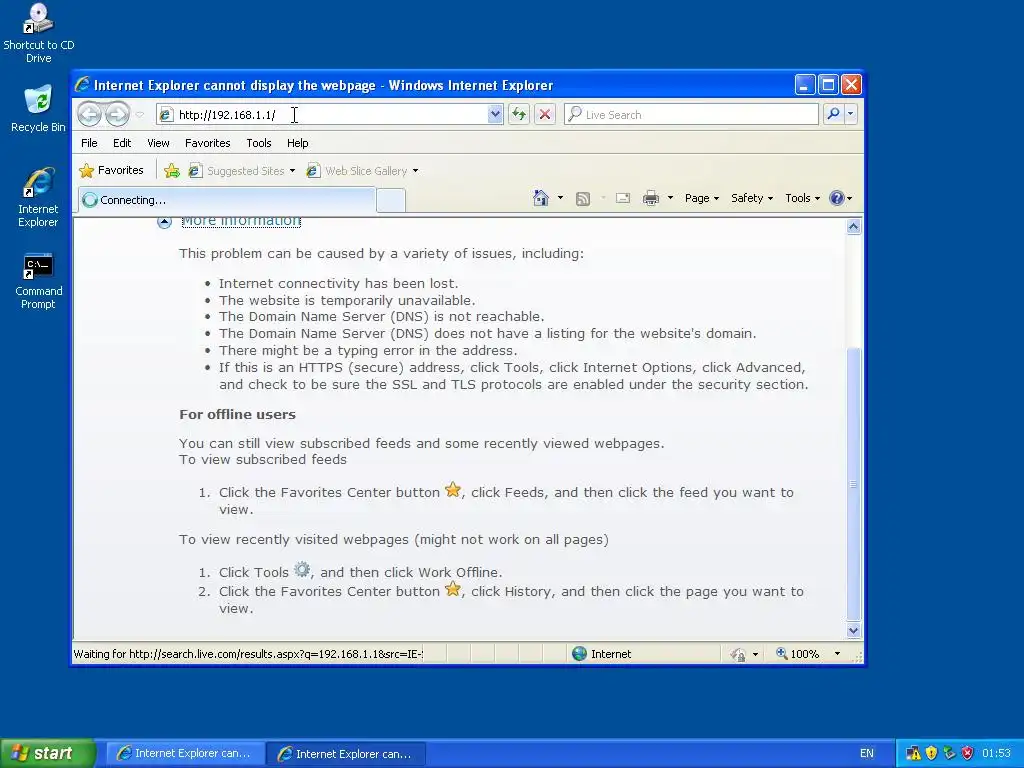Click yellow security shield tray icon

point(931,754)
